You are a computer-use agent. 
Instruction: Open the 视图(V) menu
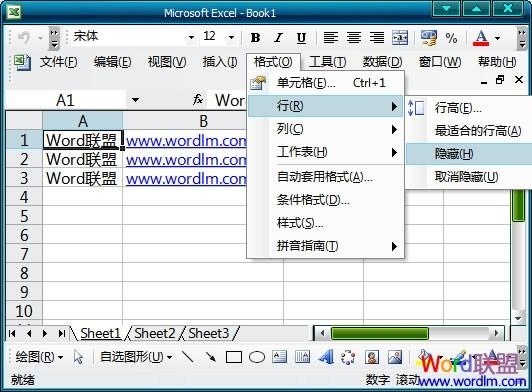[x=167, y=62]
